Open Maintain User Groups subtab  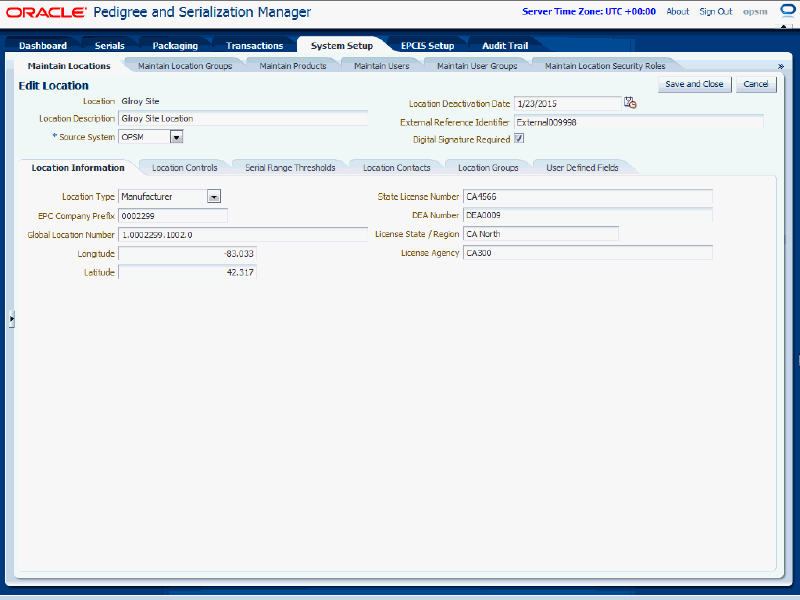pyautogui.click(x=477, y=66)
